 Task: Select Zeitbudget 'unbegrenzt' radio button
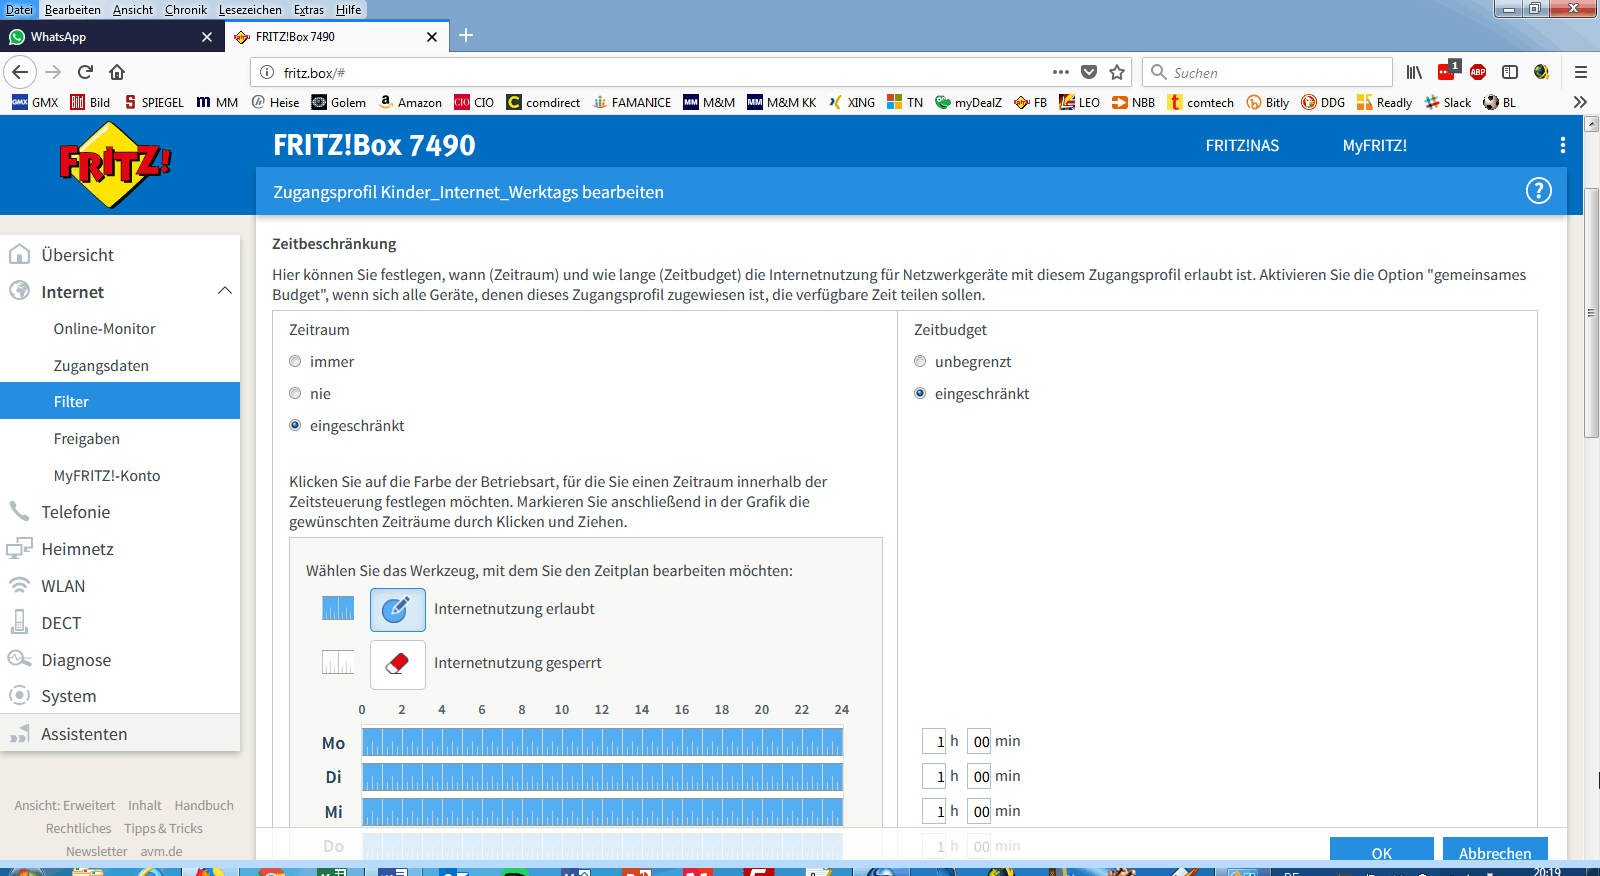(x=920, y=361)
